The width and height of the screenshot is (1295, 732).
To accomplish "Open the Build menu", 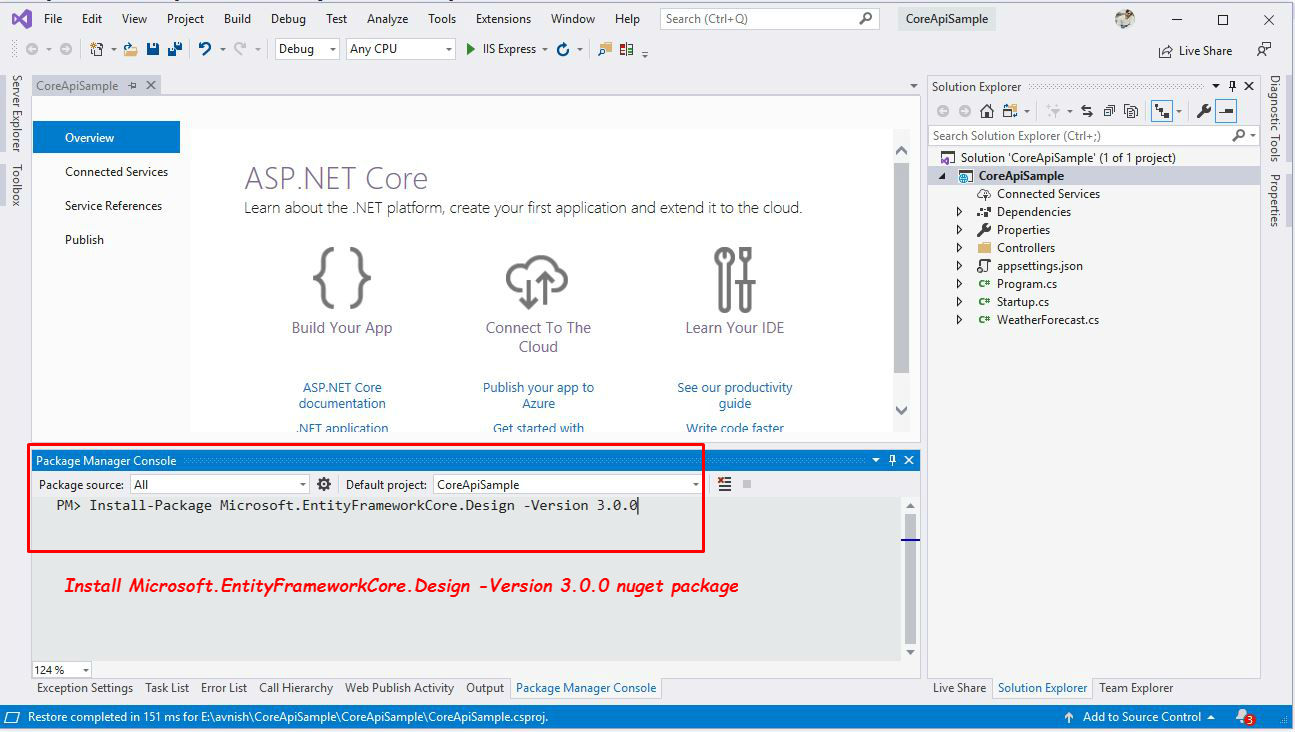I will pyautogui.click(x=237, y=19).
